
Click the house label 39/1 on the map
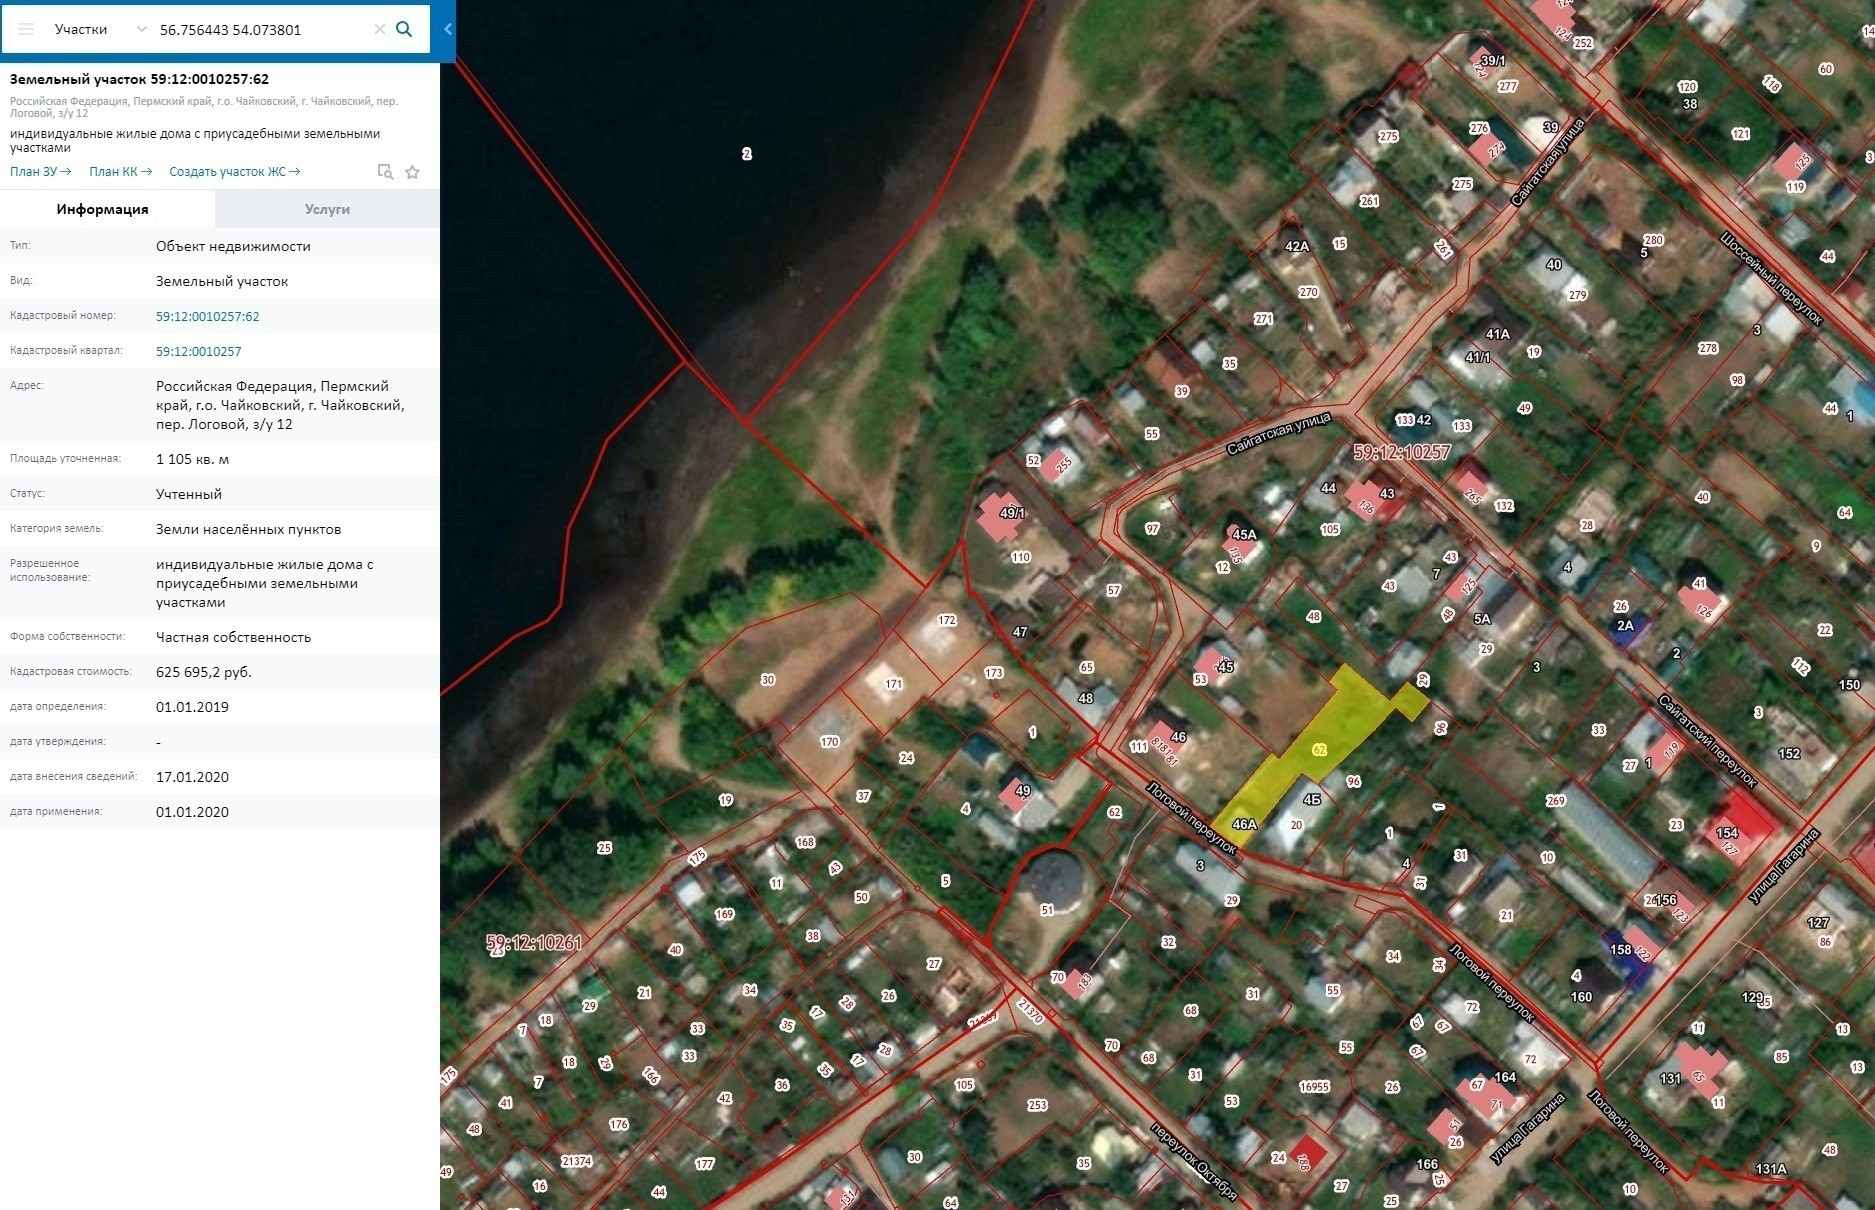[x=1492, y=61]
